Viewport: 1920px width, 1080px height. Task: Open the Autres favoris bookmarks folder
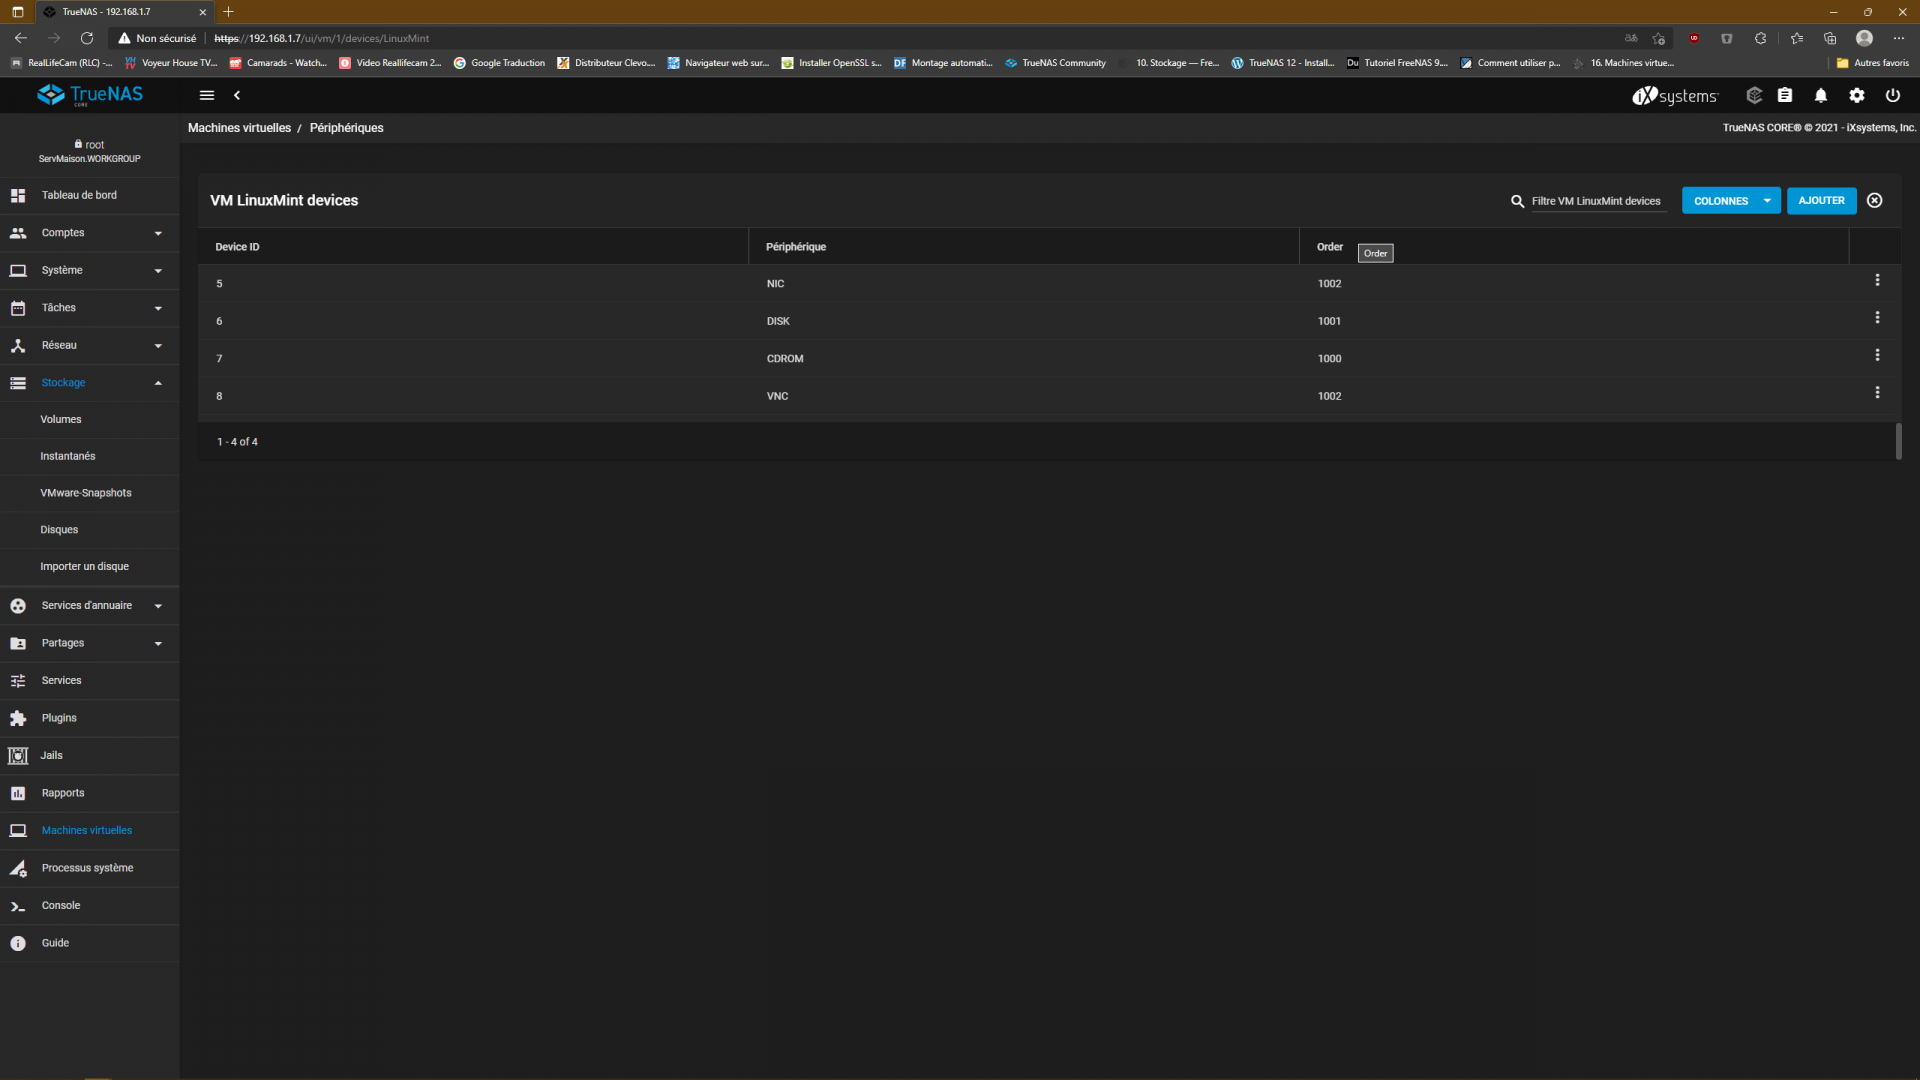[x=1873, y=63]
